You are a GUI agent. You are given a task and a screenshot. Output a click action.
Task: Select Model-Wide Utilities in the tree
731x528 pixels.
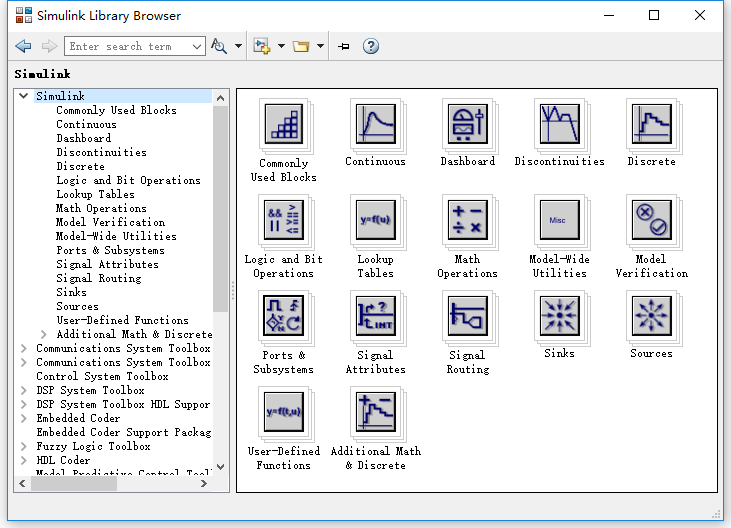click(x=116, y=236)
